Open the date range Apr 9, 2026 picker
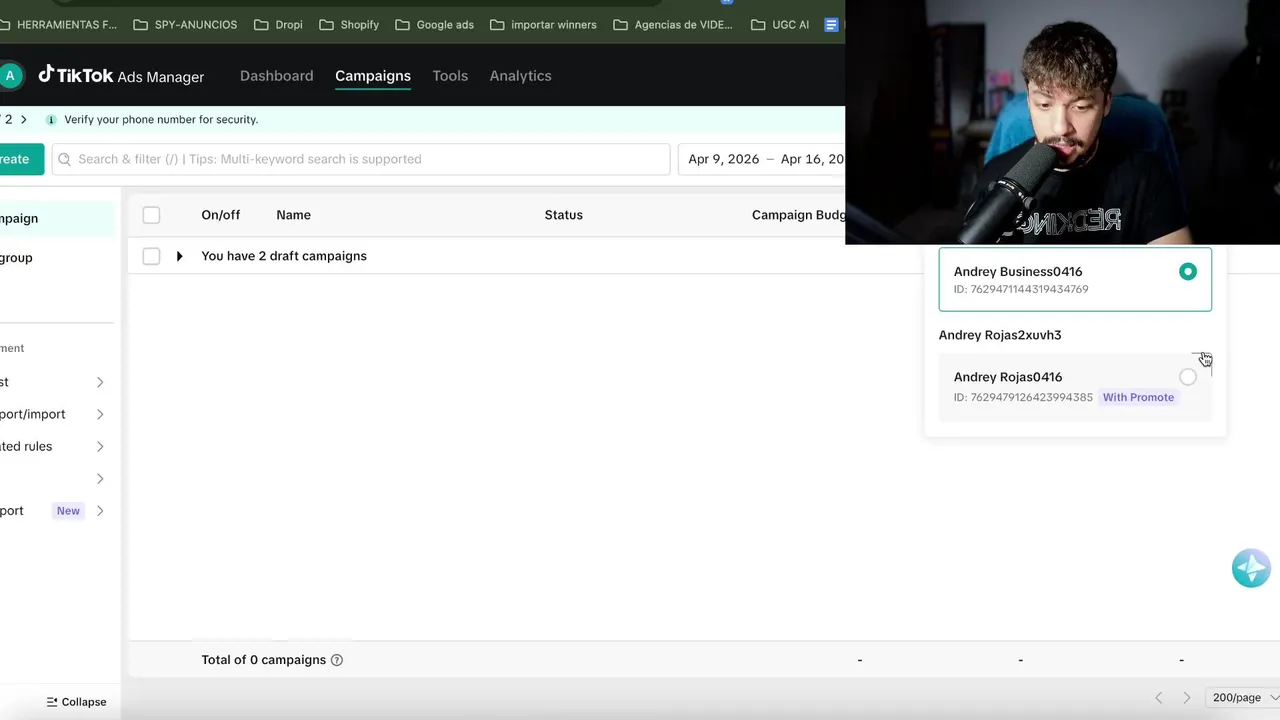The width and height of the screenshot is (1280, 720). click(x=762, y=159)
